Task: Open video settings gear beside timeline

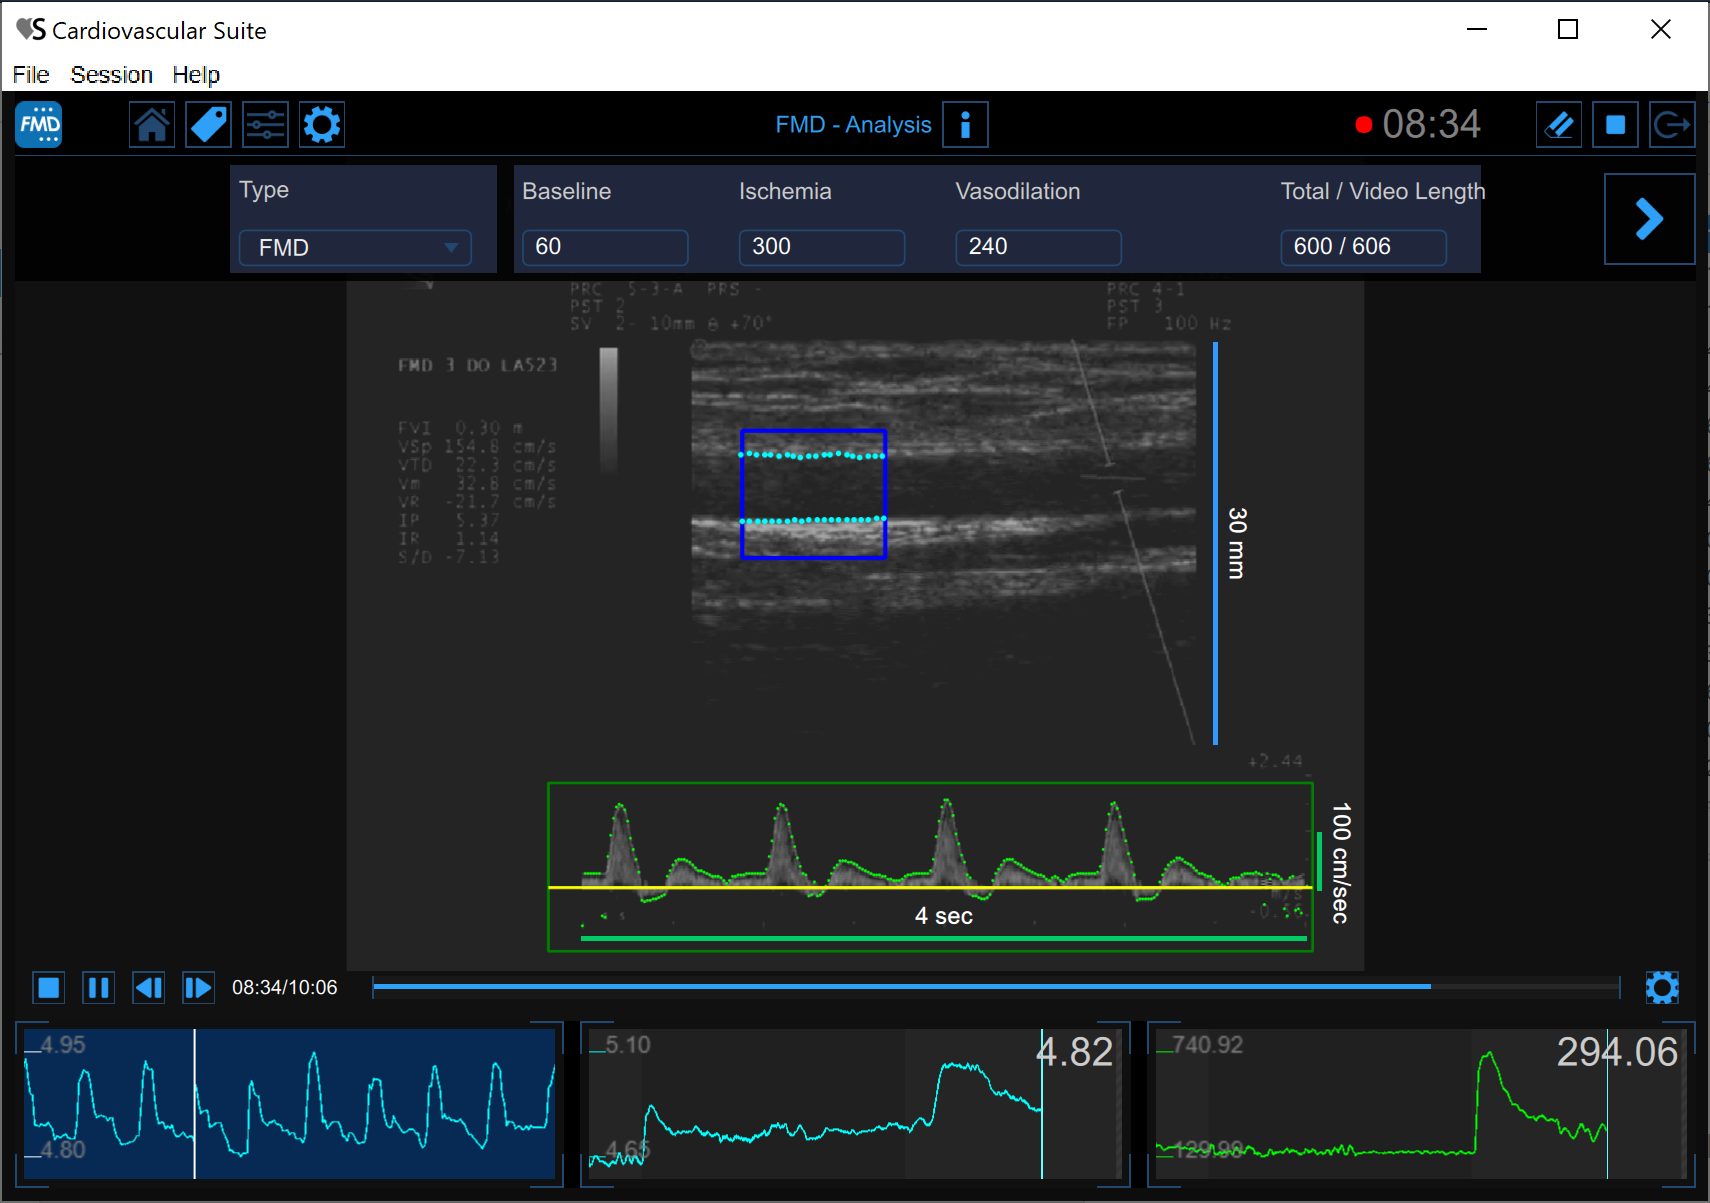Action: 1662,988
